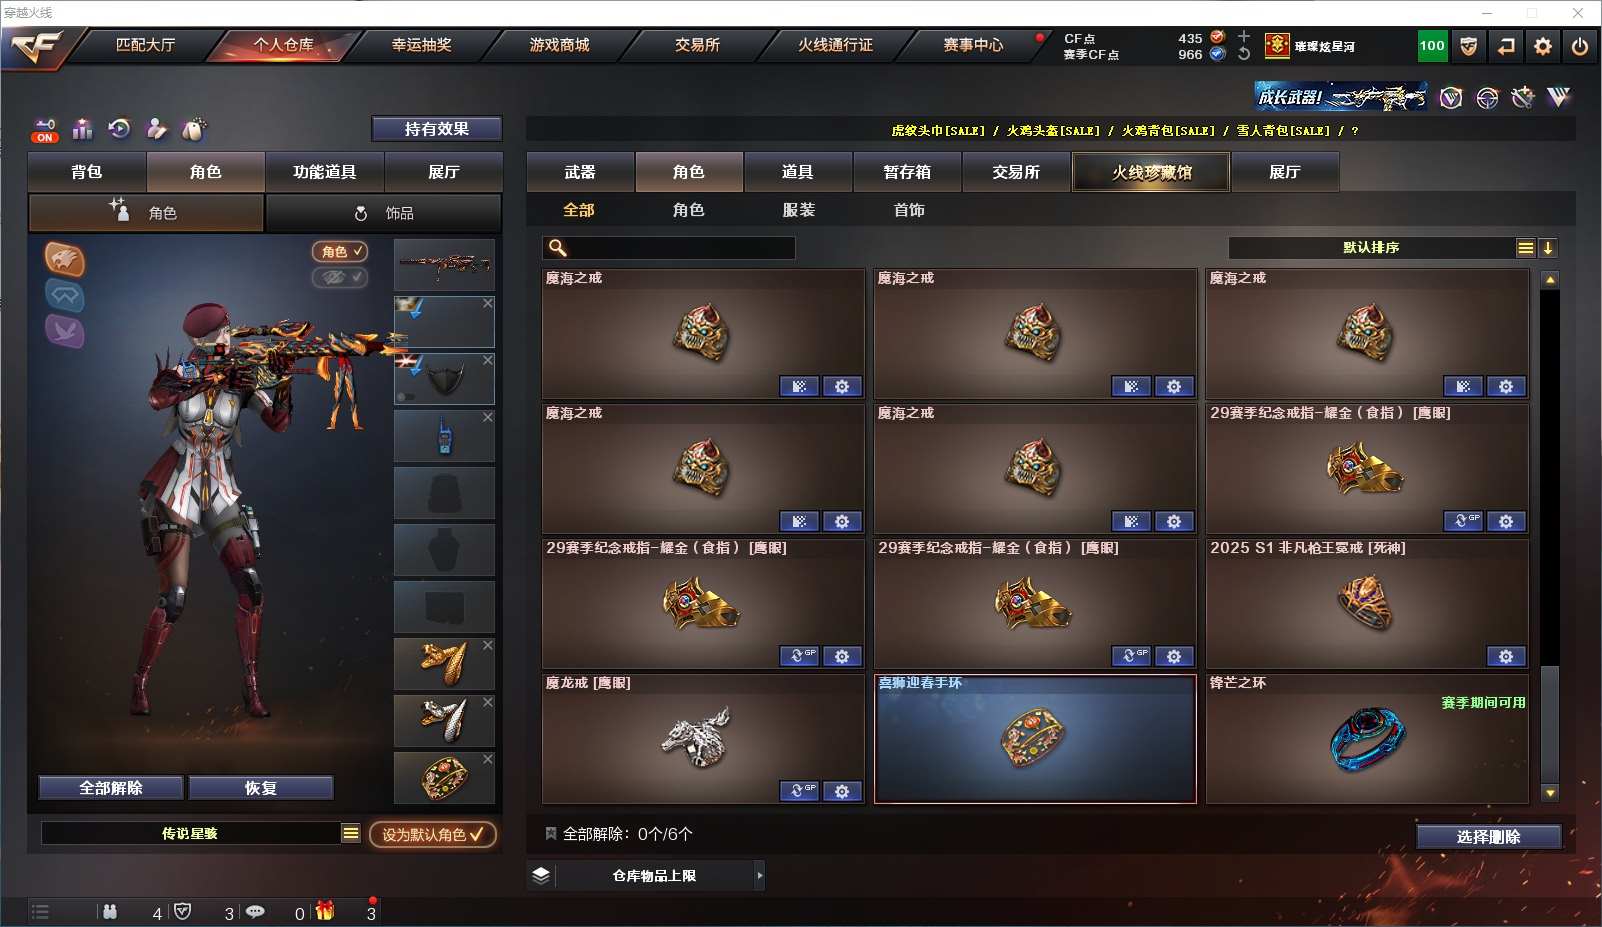Toggle the ON switch icon

tap(45, 131)
